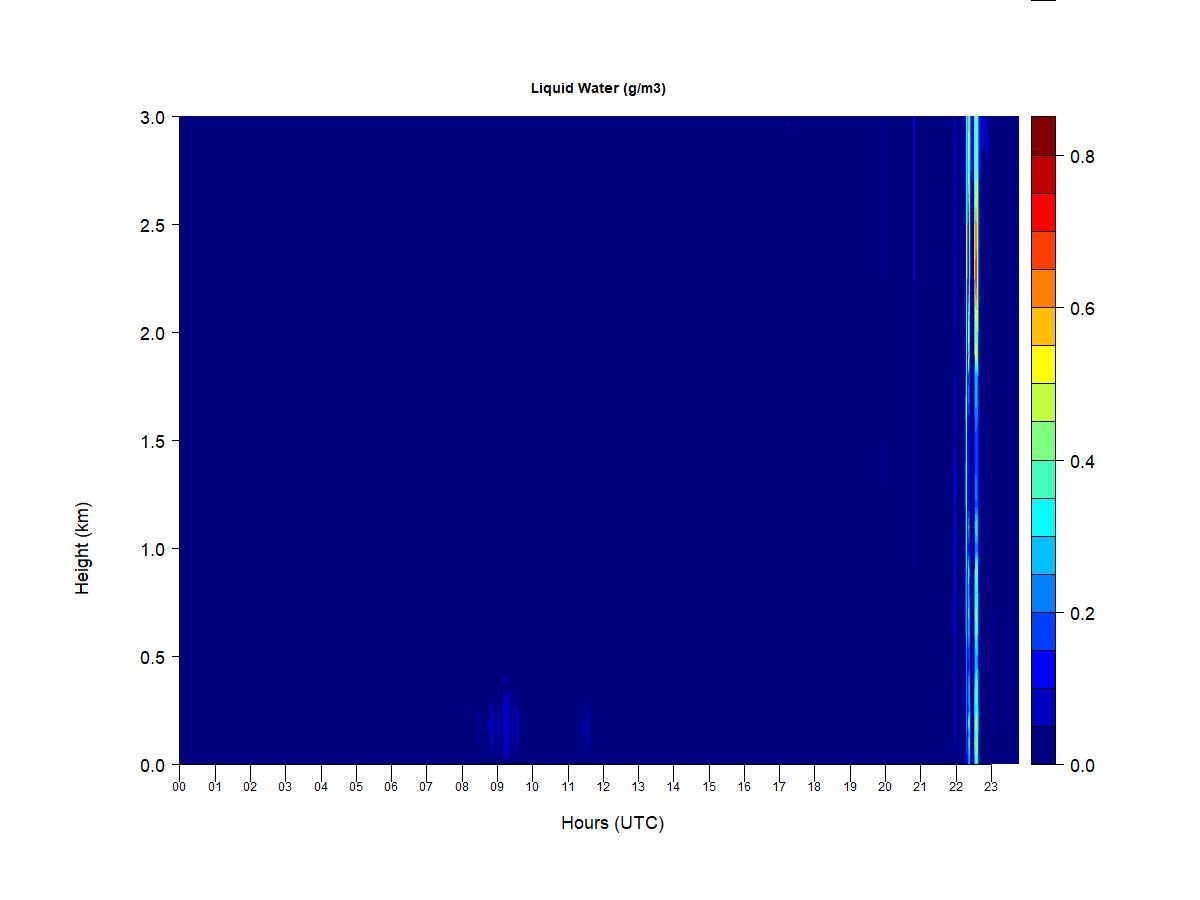Click the 0.4 colorbar scale label
This screenshot has width=1200, height=900.
click(x=1082, y=462)
